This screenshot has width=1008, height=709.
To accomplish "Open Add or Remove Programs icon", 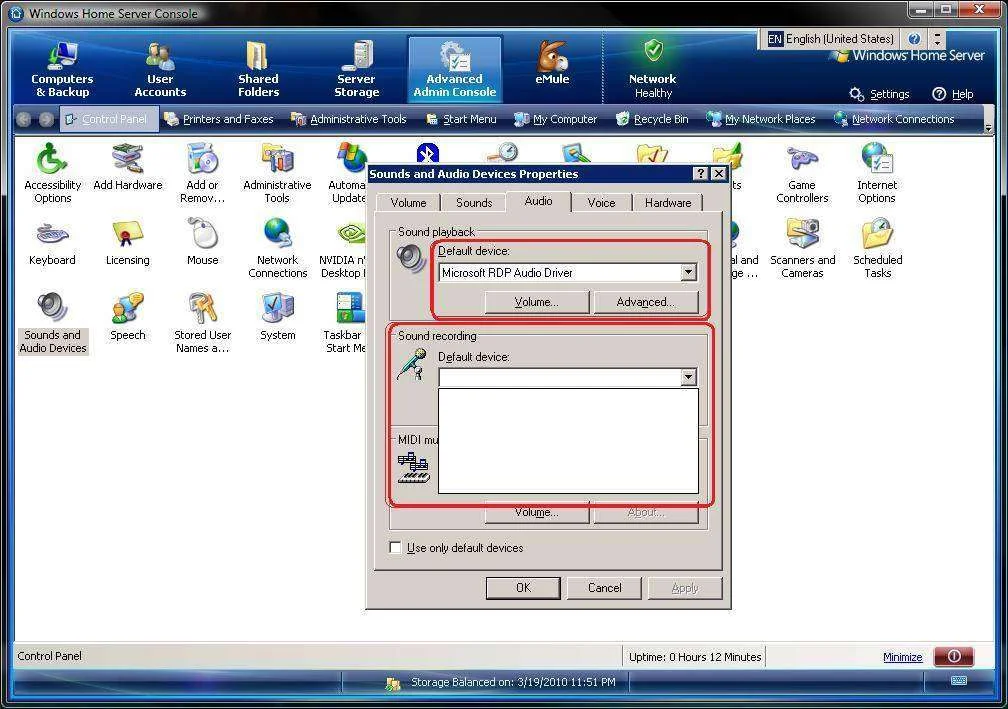I will [x=202, y=173].
